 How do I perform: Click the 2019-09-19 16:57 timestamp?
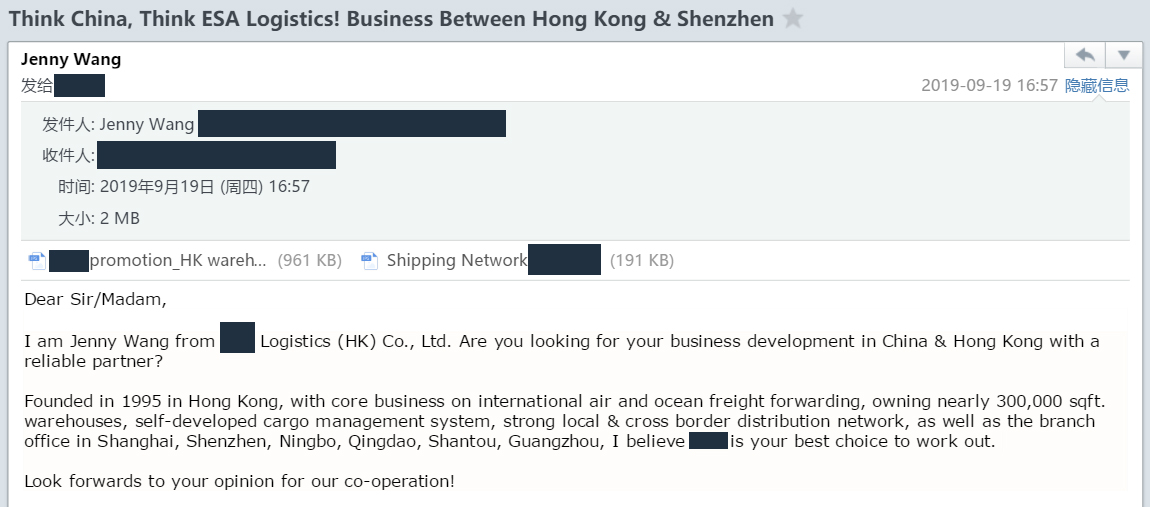tap(988, 86)
